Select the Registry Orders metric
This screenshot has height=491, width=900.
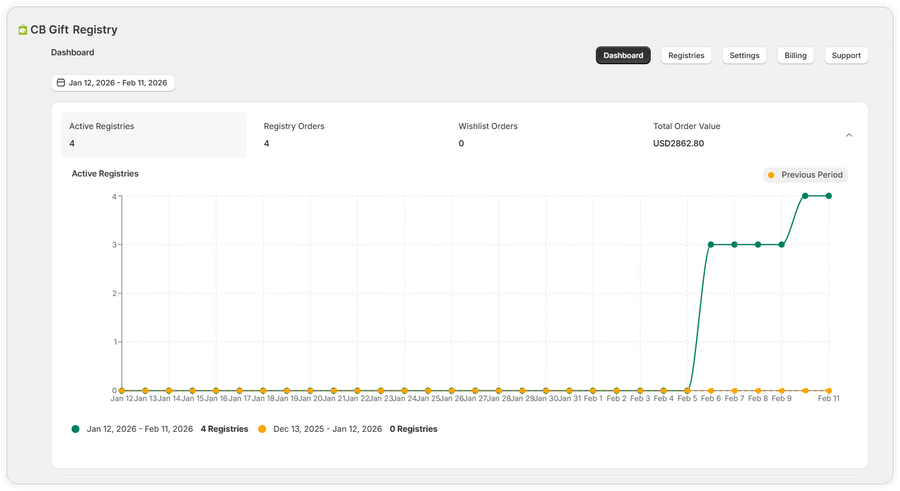coord(348,135)
